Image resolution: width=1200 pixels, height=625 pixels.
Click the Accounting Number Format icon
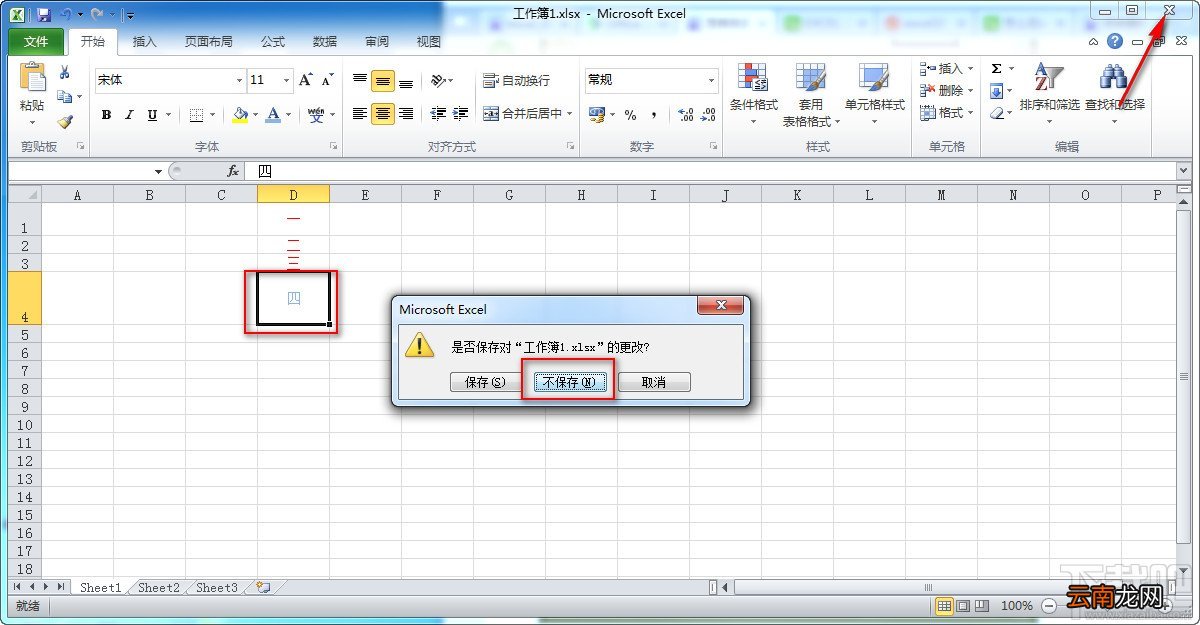(x=597, y=115)
